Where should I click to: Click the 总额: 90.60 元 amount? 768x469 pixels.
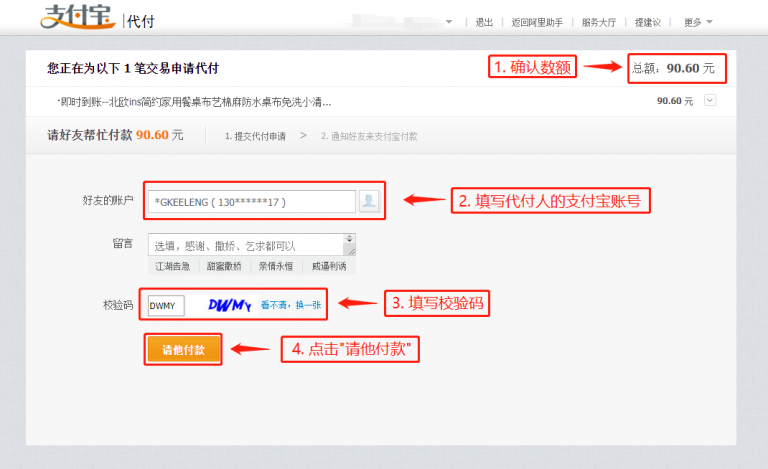click(673, 68)
